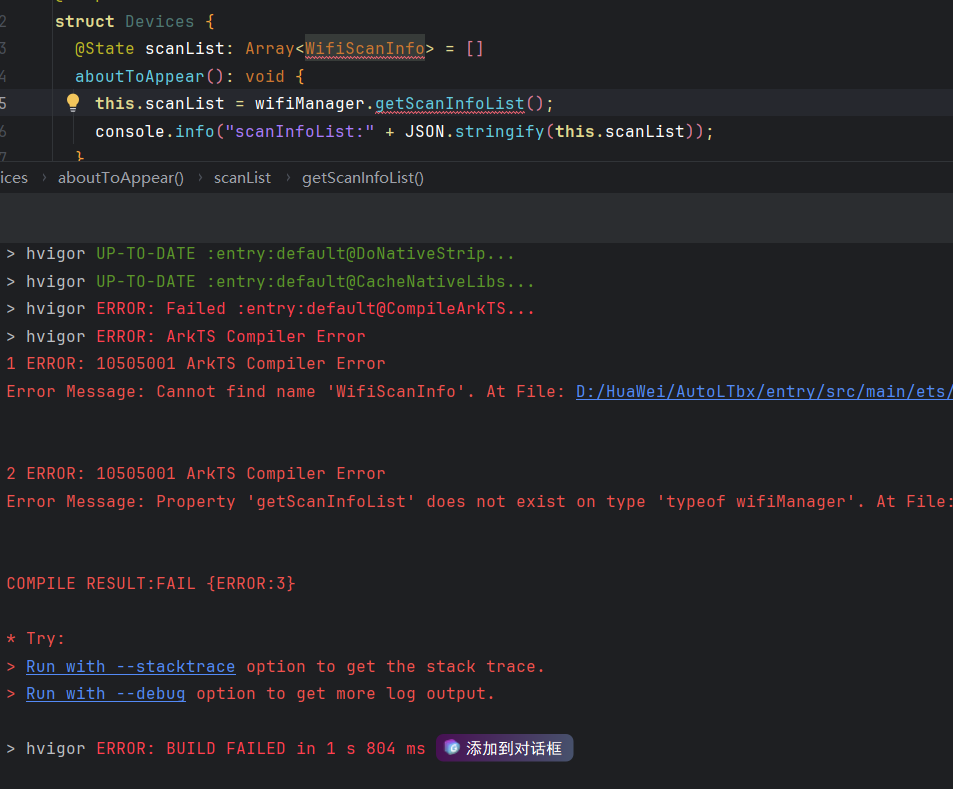Screen dimensions: 953x789
Task: Select the scanList breadcrumb item
Action: [x=242, y=177]
